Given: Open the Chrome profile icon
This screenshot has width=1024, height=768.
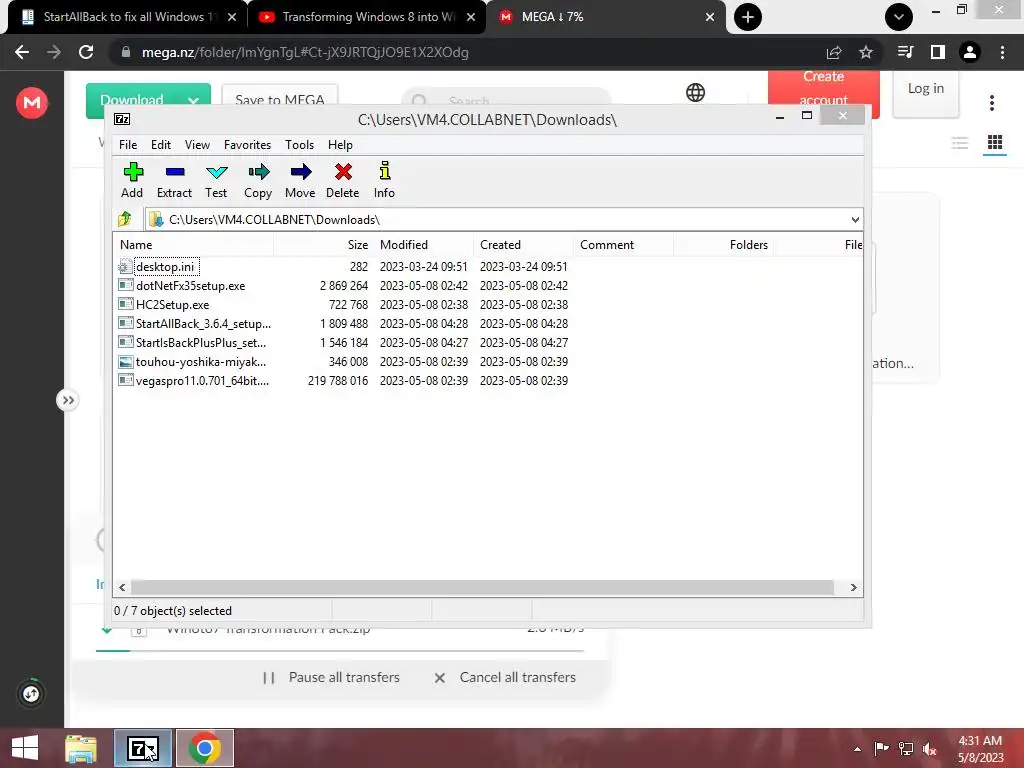Looking at the screenshot, I should pos(970,52).
